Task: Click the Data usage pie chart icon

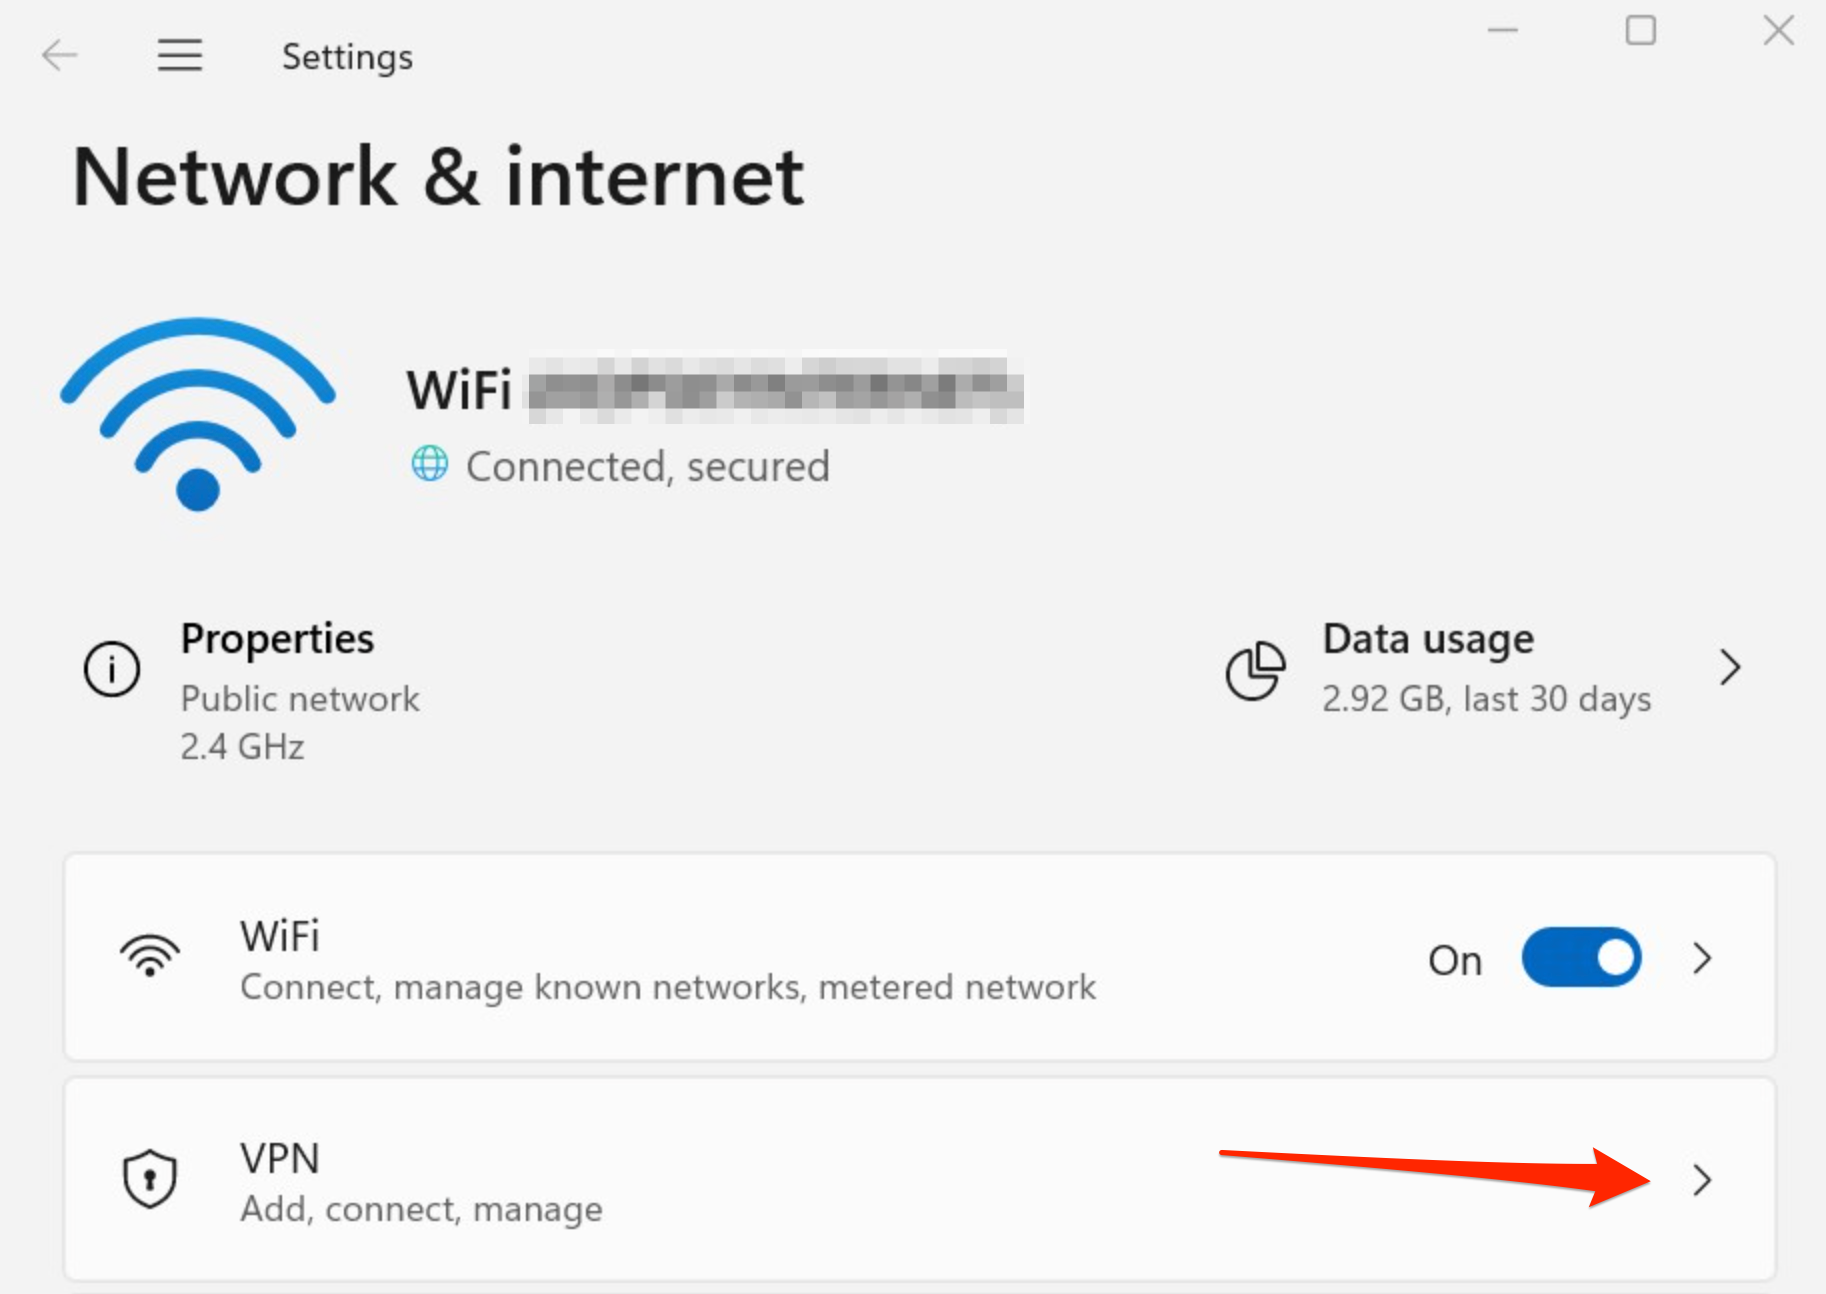Action: pos(1255,670)
